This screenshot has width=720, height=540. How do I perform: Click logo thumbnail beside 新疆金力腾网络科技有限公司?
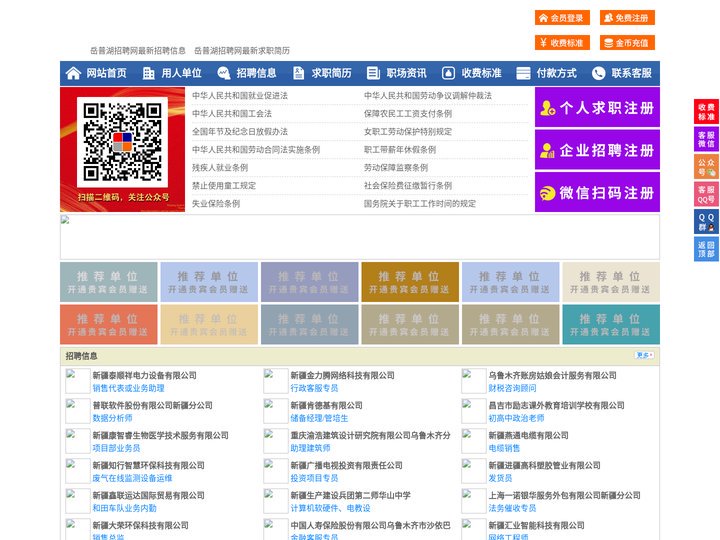click(276, 381)
